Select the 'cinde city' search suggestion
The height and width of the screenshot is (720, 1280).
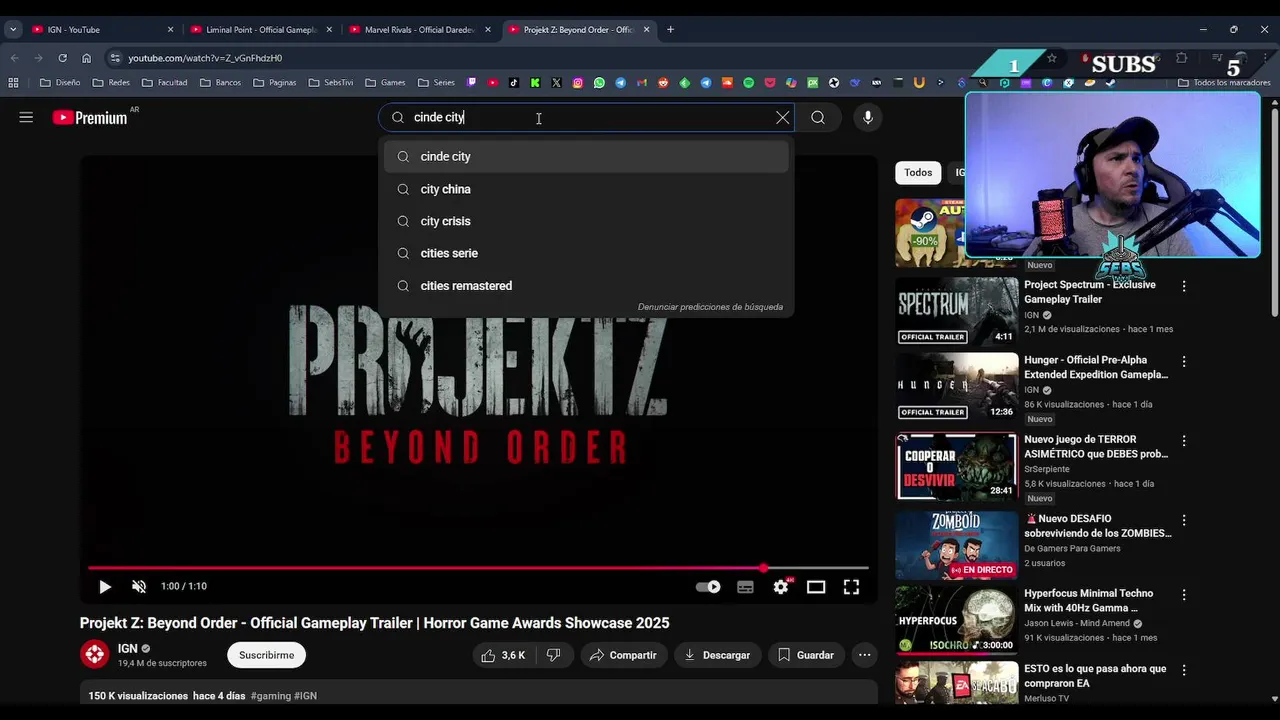[x=586, y=156]
